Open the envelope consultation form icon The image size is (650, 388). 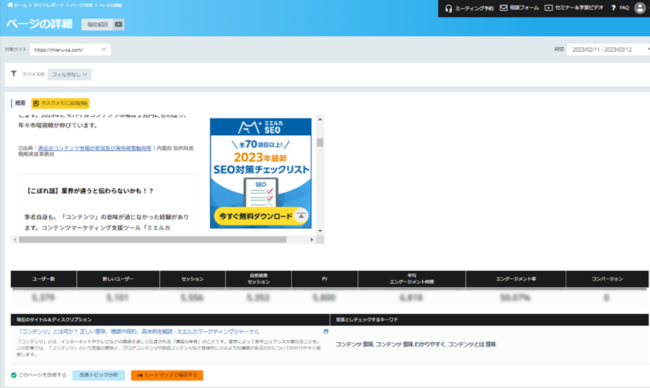(503, 8)
